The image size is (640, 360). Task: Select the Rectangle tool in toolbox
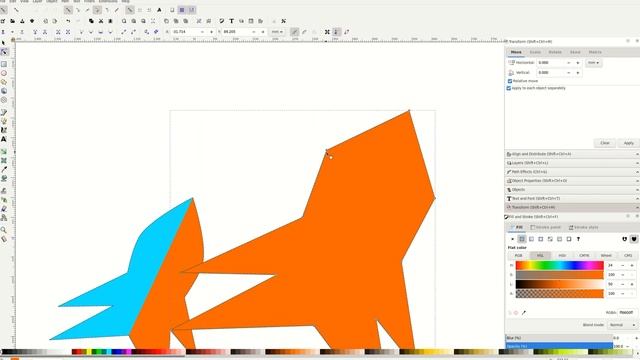4,64
